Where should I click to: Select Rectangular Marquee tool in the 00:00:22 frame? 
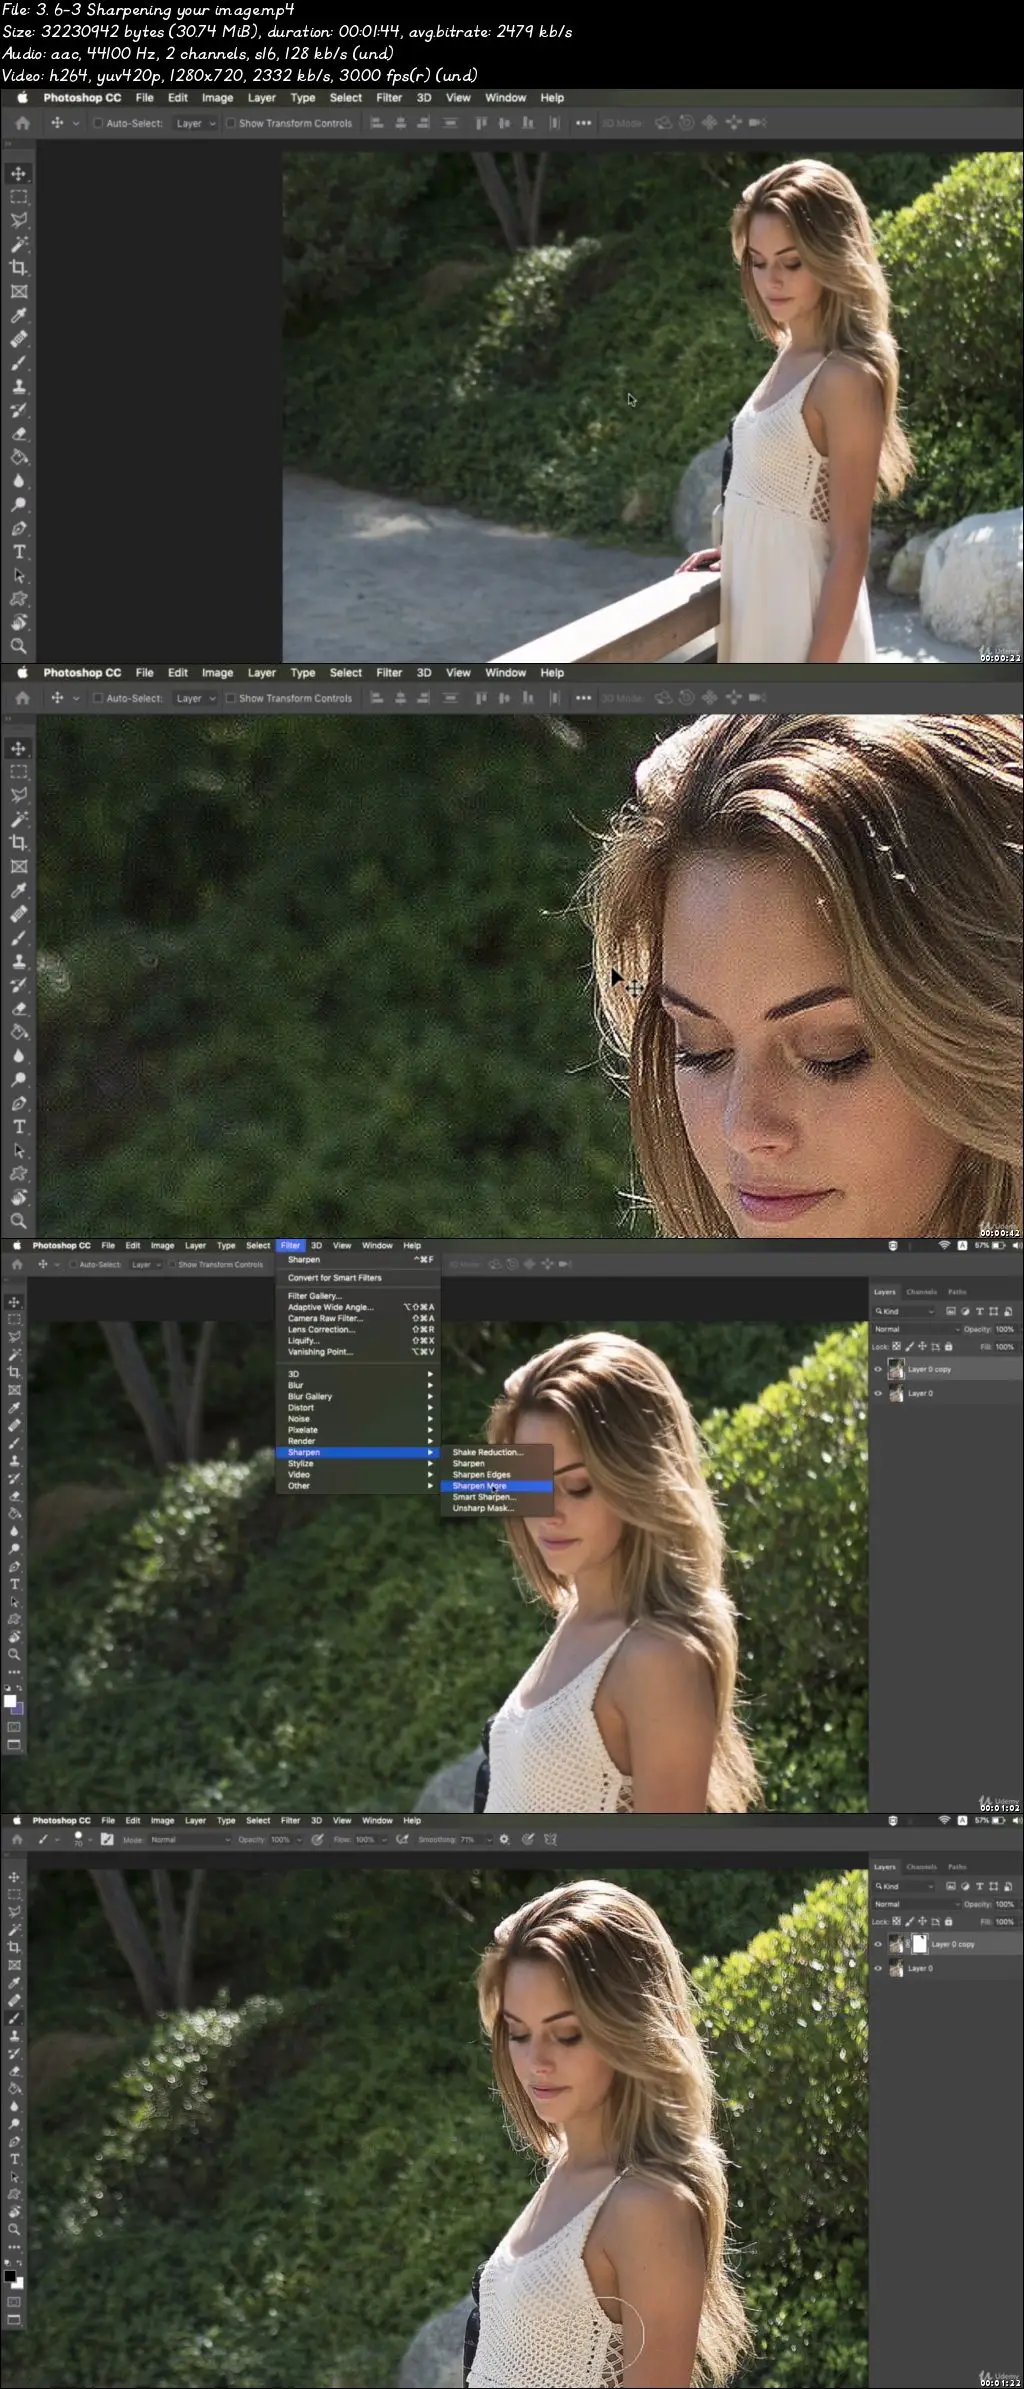tap(18, 197)
